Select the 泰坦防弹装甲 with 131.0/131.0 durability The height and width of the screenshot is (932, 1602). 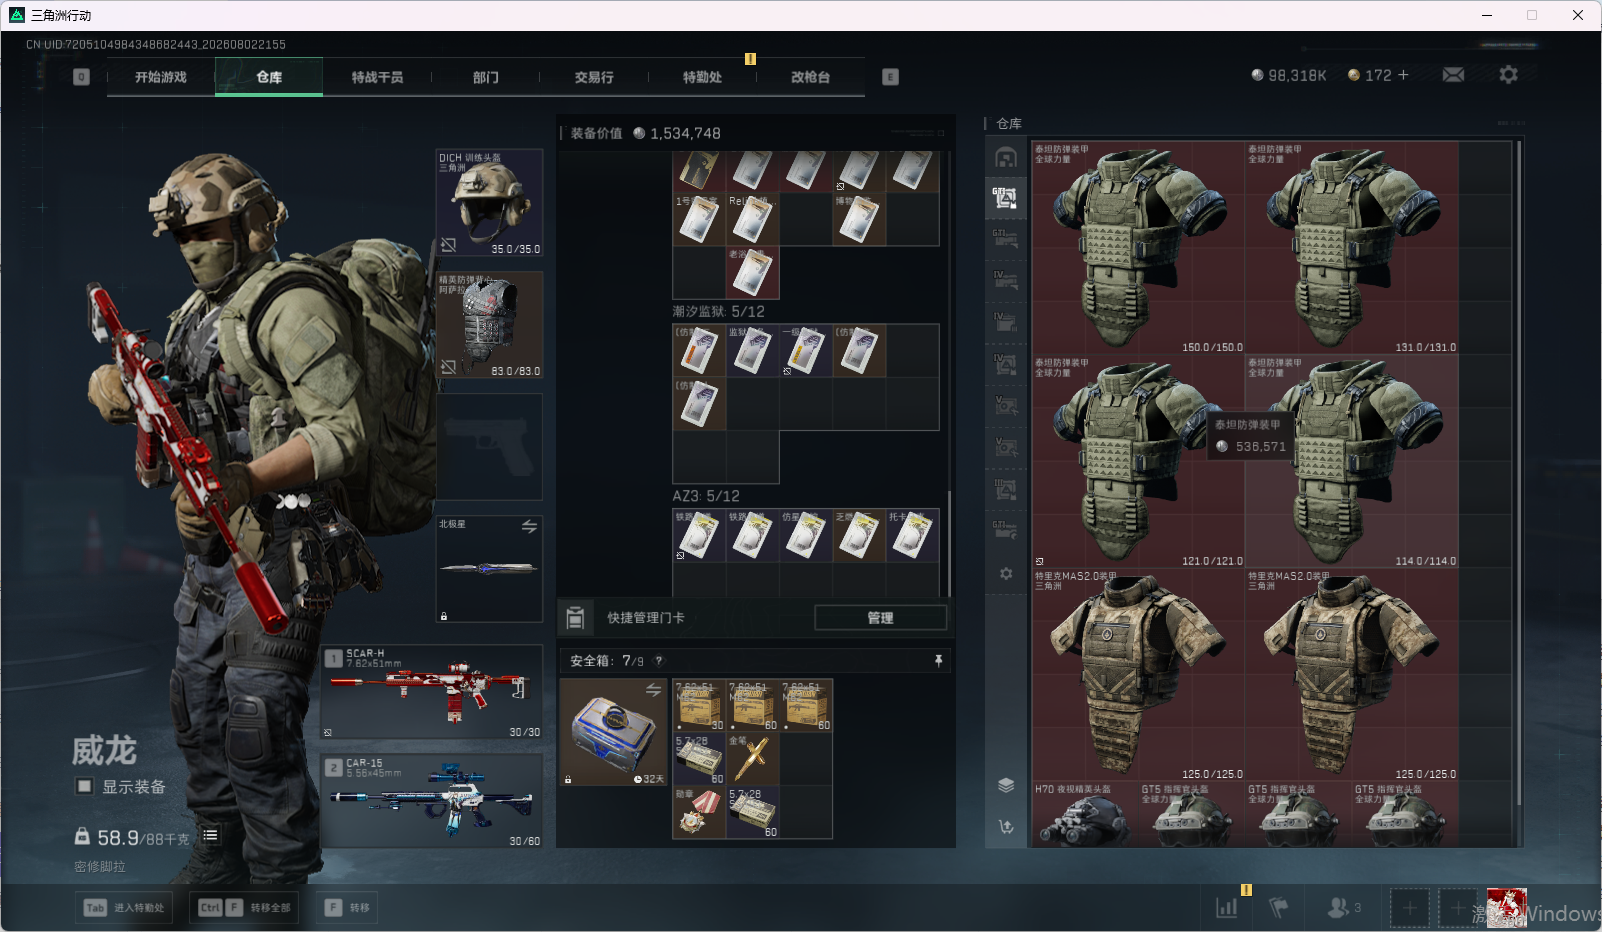pos(1352,248)
